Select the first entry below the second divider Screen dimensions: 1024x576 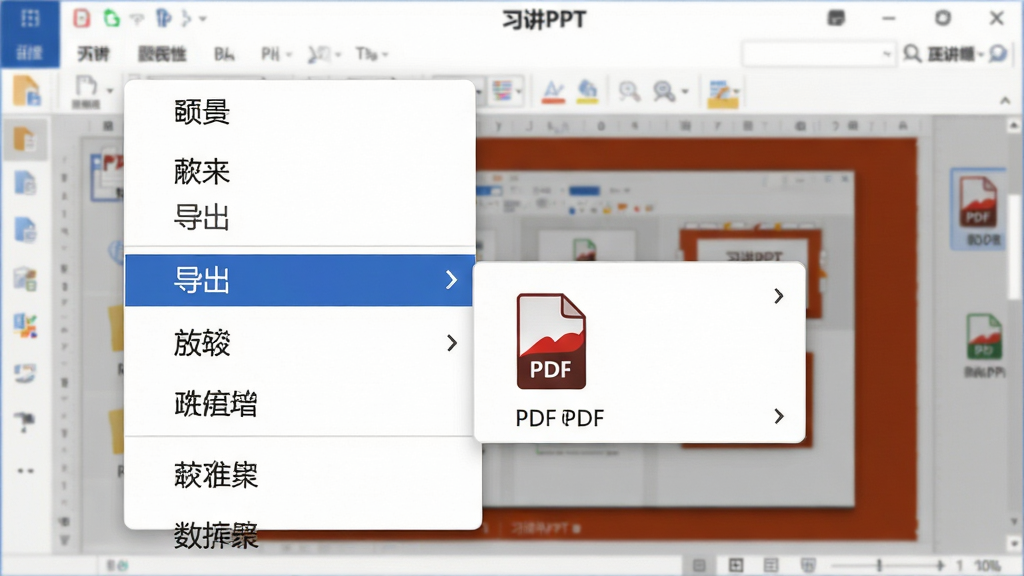pyautogui.click(x=216, y=475)
